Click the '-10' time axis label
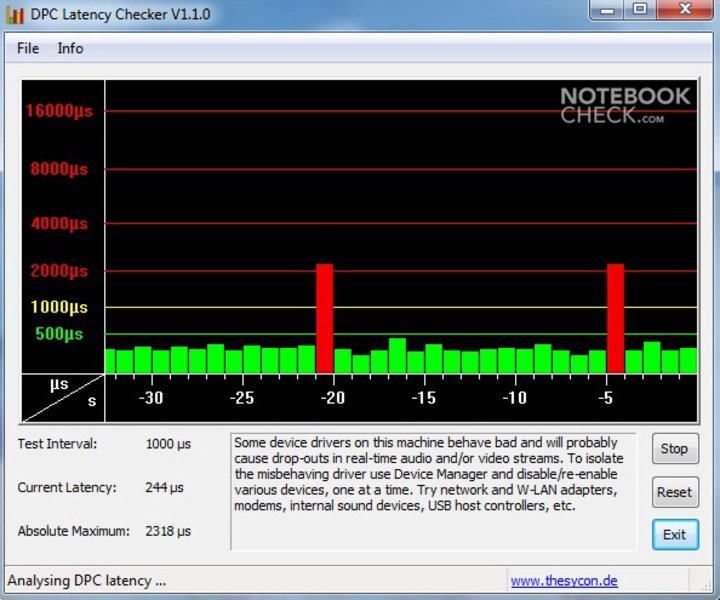Image resolution: width=720 pixels, height=600 pixels. coord(514,398)
